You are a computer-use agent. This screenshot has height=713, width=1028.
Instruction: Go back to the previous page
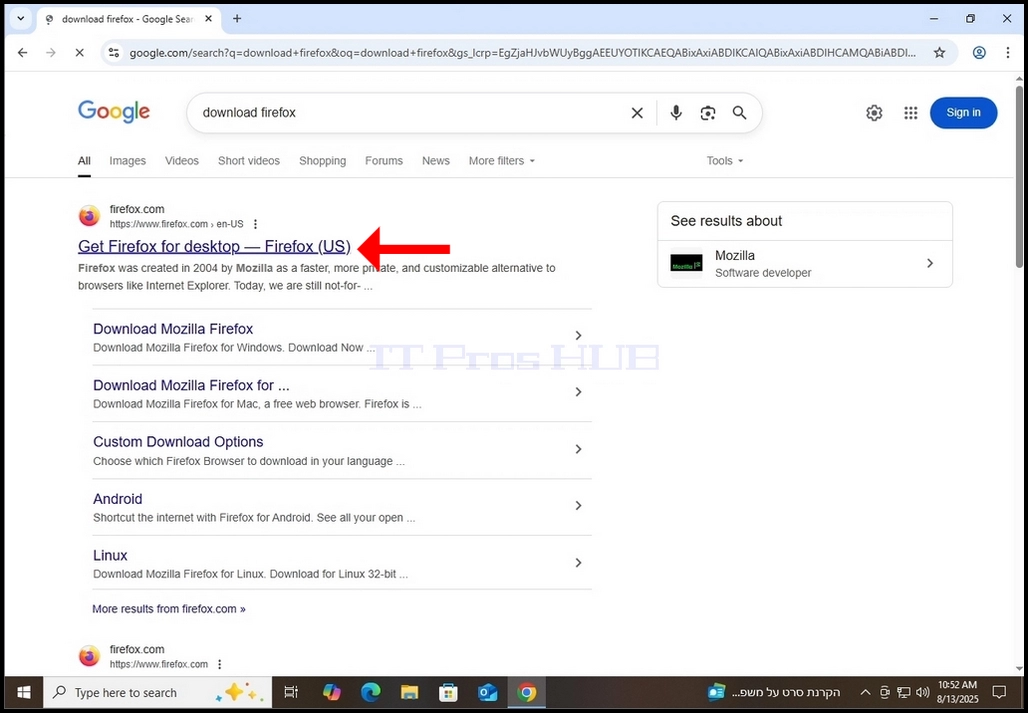(x=23, y=52)
